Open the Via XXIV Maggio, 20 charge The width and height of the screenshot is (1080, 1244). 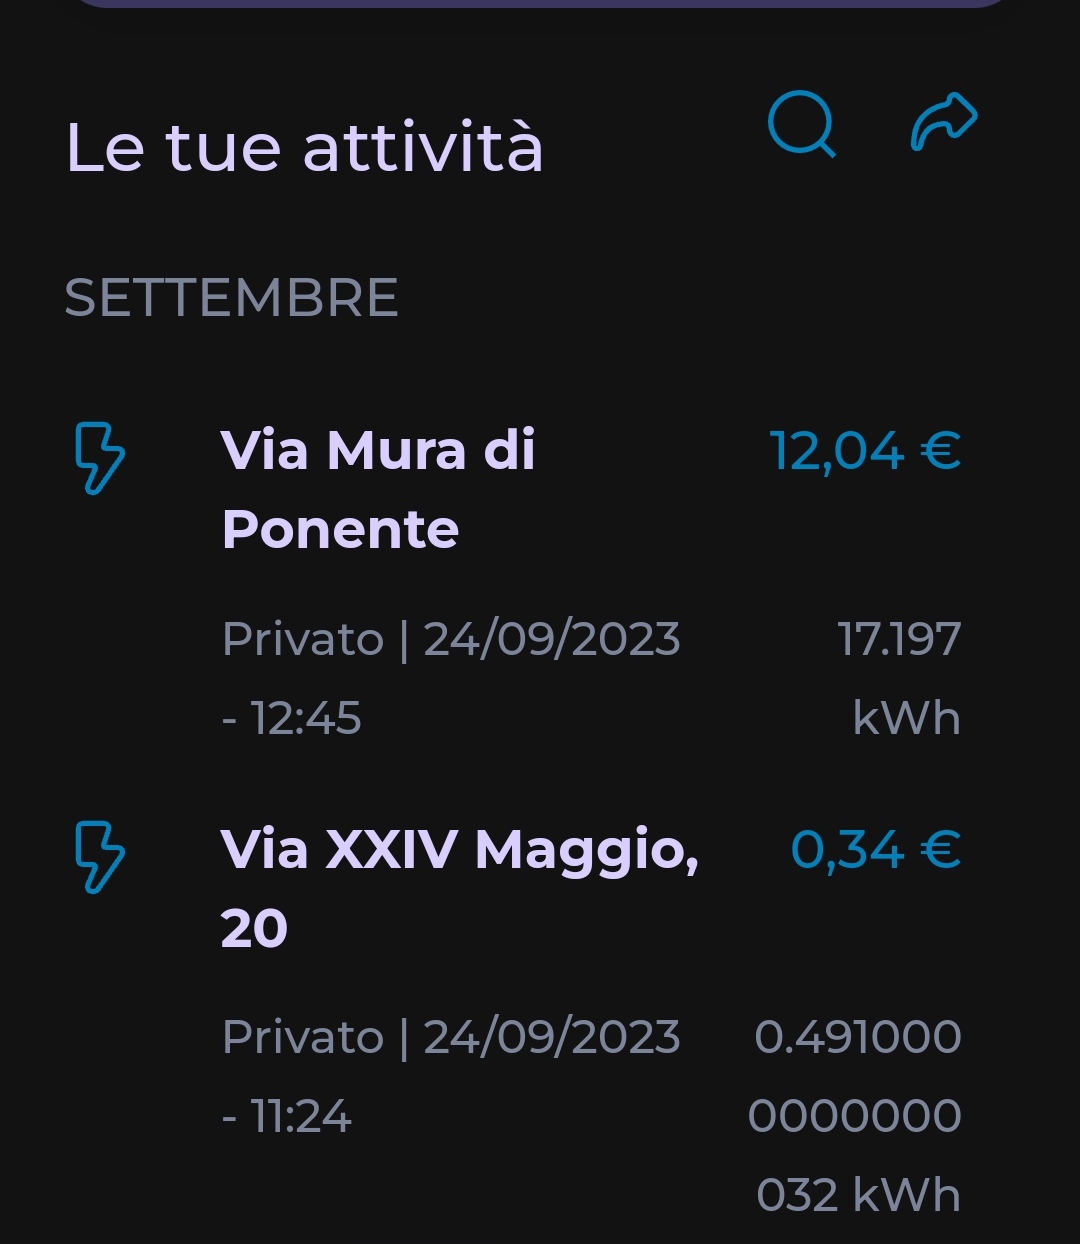[x=459, y=850]
